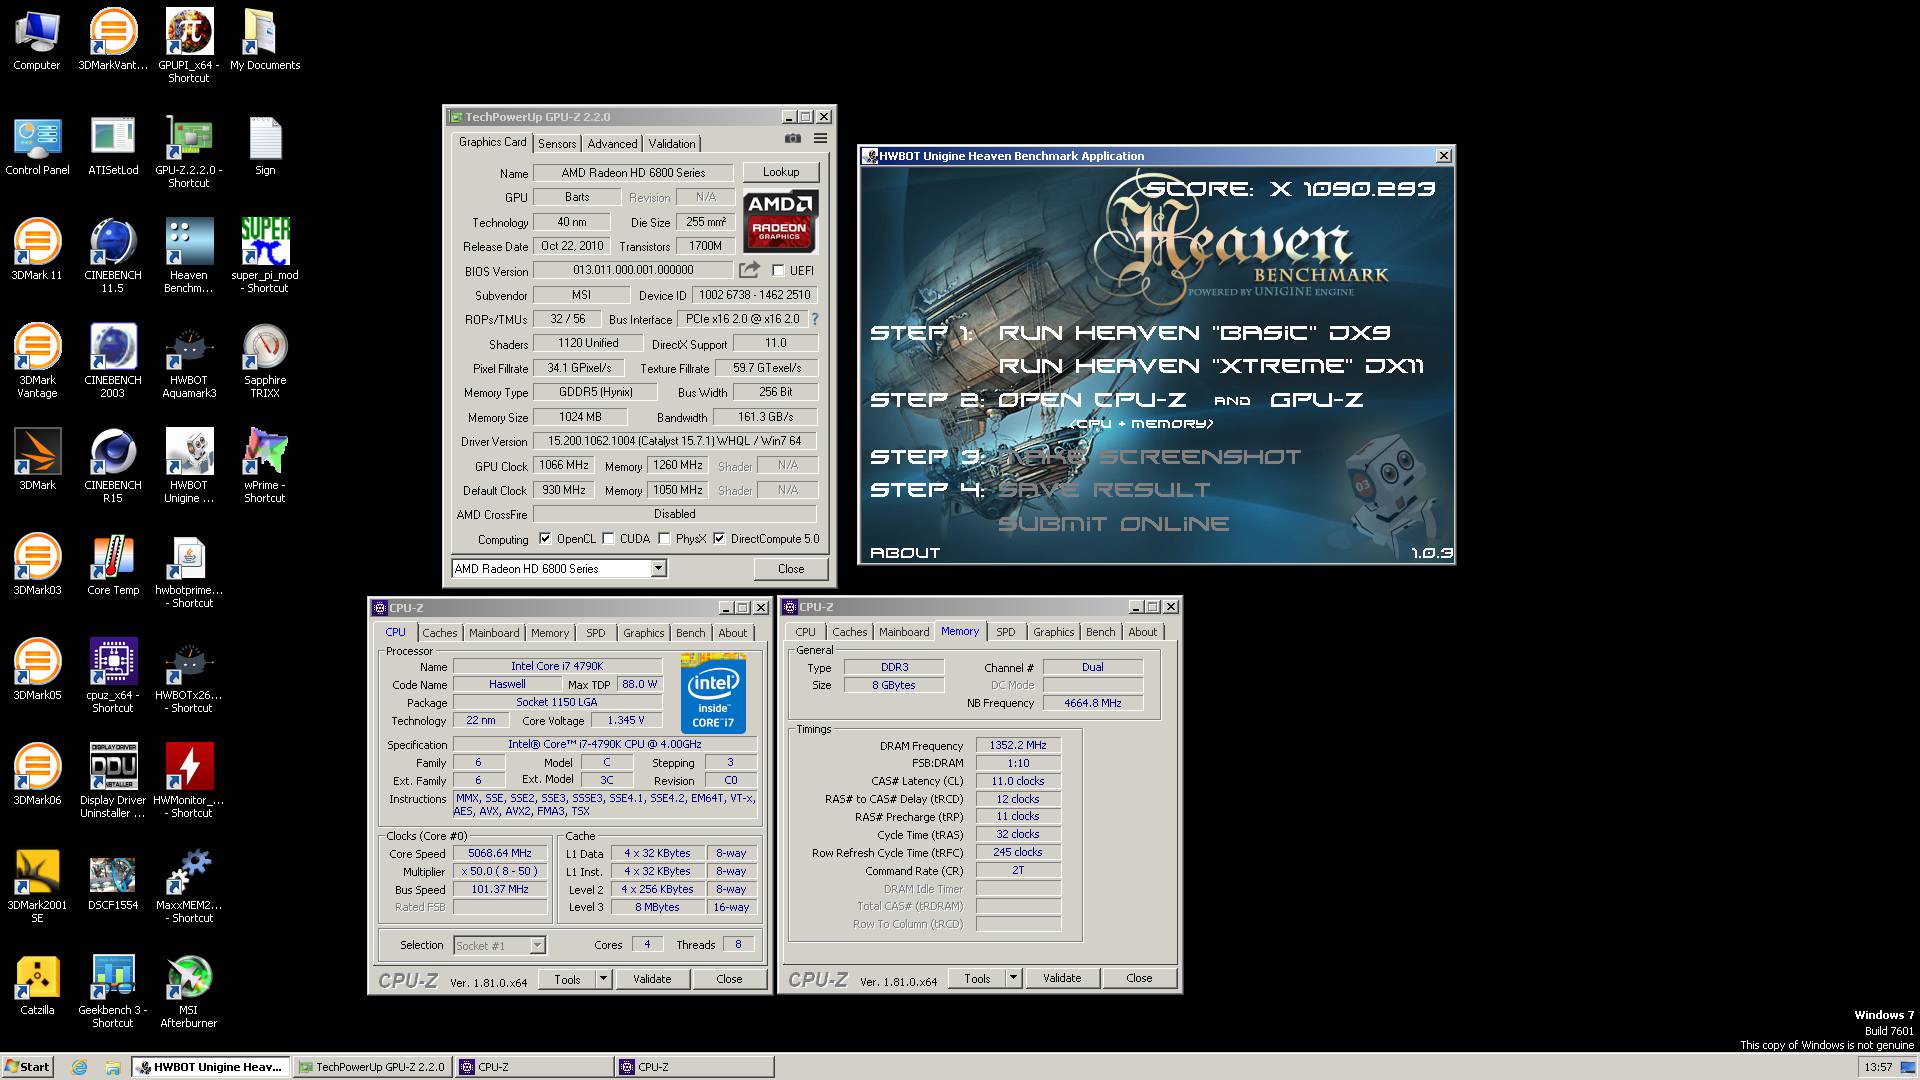
Task: Toggle the UEFI checkbox in GPU-Z
Action: (x=778, y=271)
